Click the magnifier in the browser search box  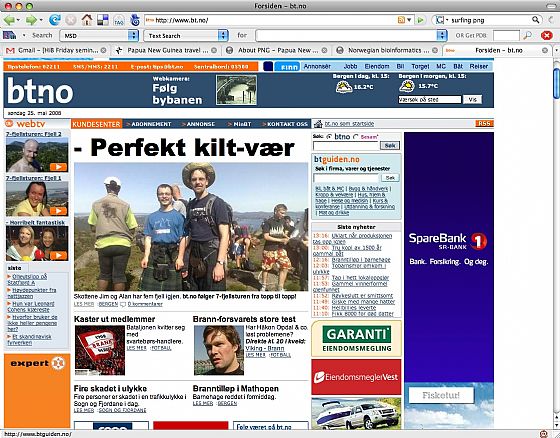tap(535, 20)
